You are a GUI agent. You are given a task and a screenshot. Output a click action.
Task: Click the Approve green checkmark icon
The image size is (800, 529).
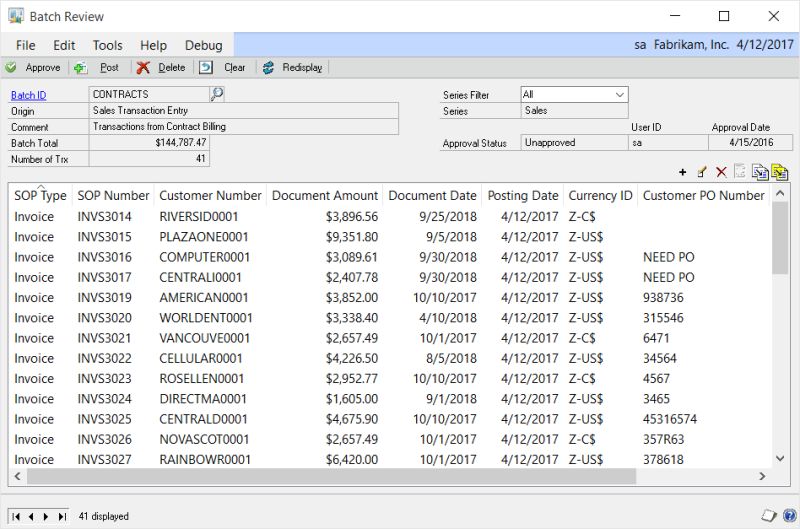10,67
